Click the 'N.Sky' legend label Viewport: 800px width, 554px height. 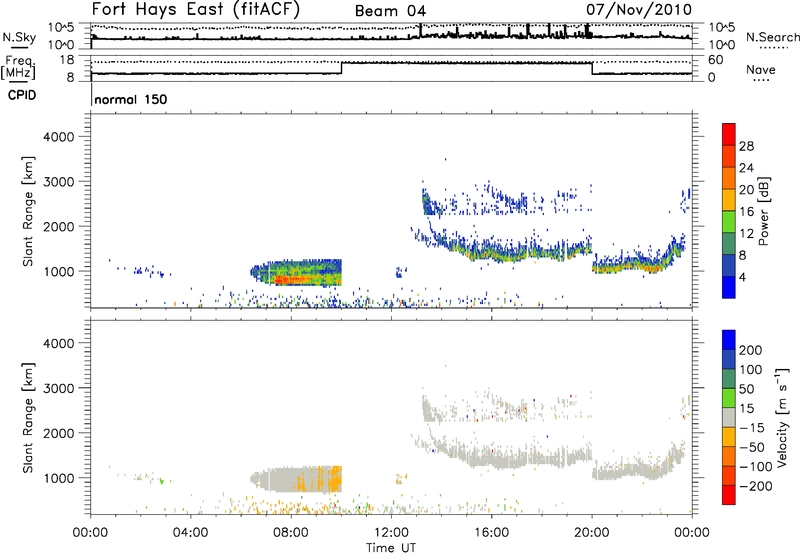tap(19, 37)
